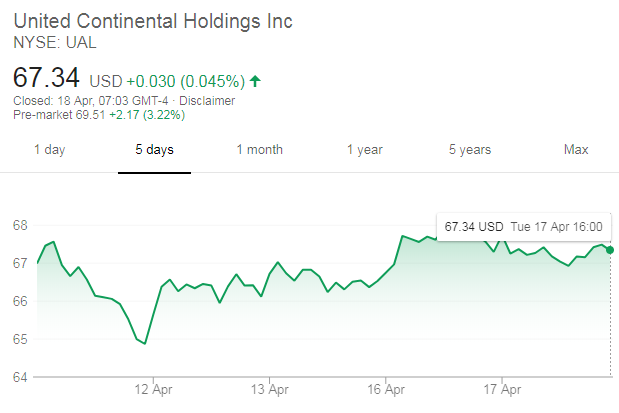
Task: Click the 68 value on price axis
Action: (x=19, y=225)
